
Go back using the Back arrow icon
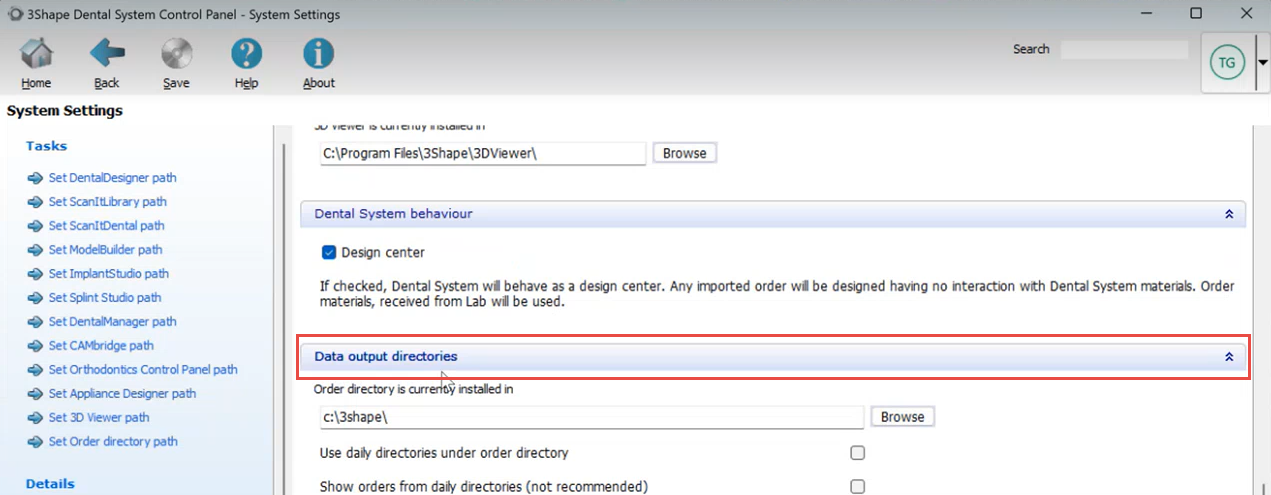(107, 54)
